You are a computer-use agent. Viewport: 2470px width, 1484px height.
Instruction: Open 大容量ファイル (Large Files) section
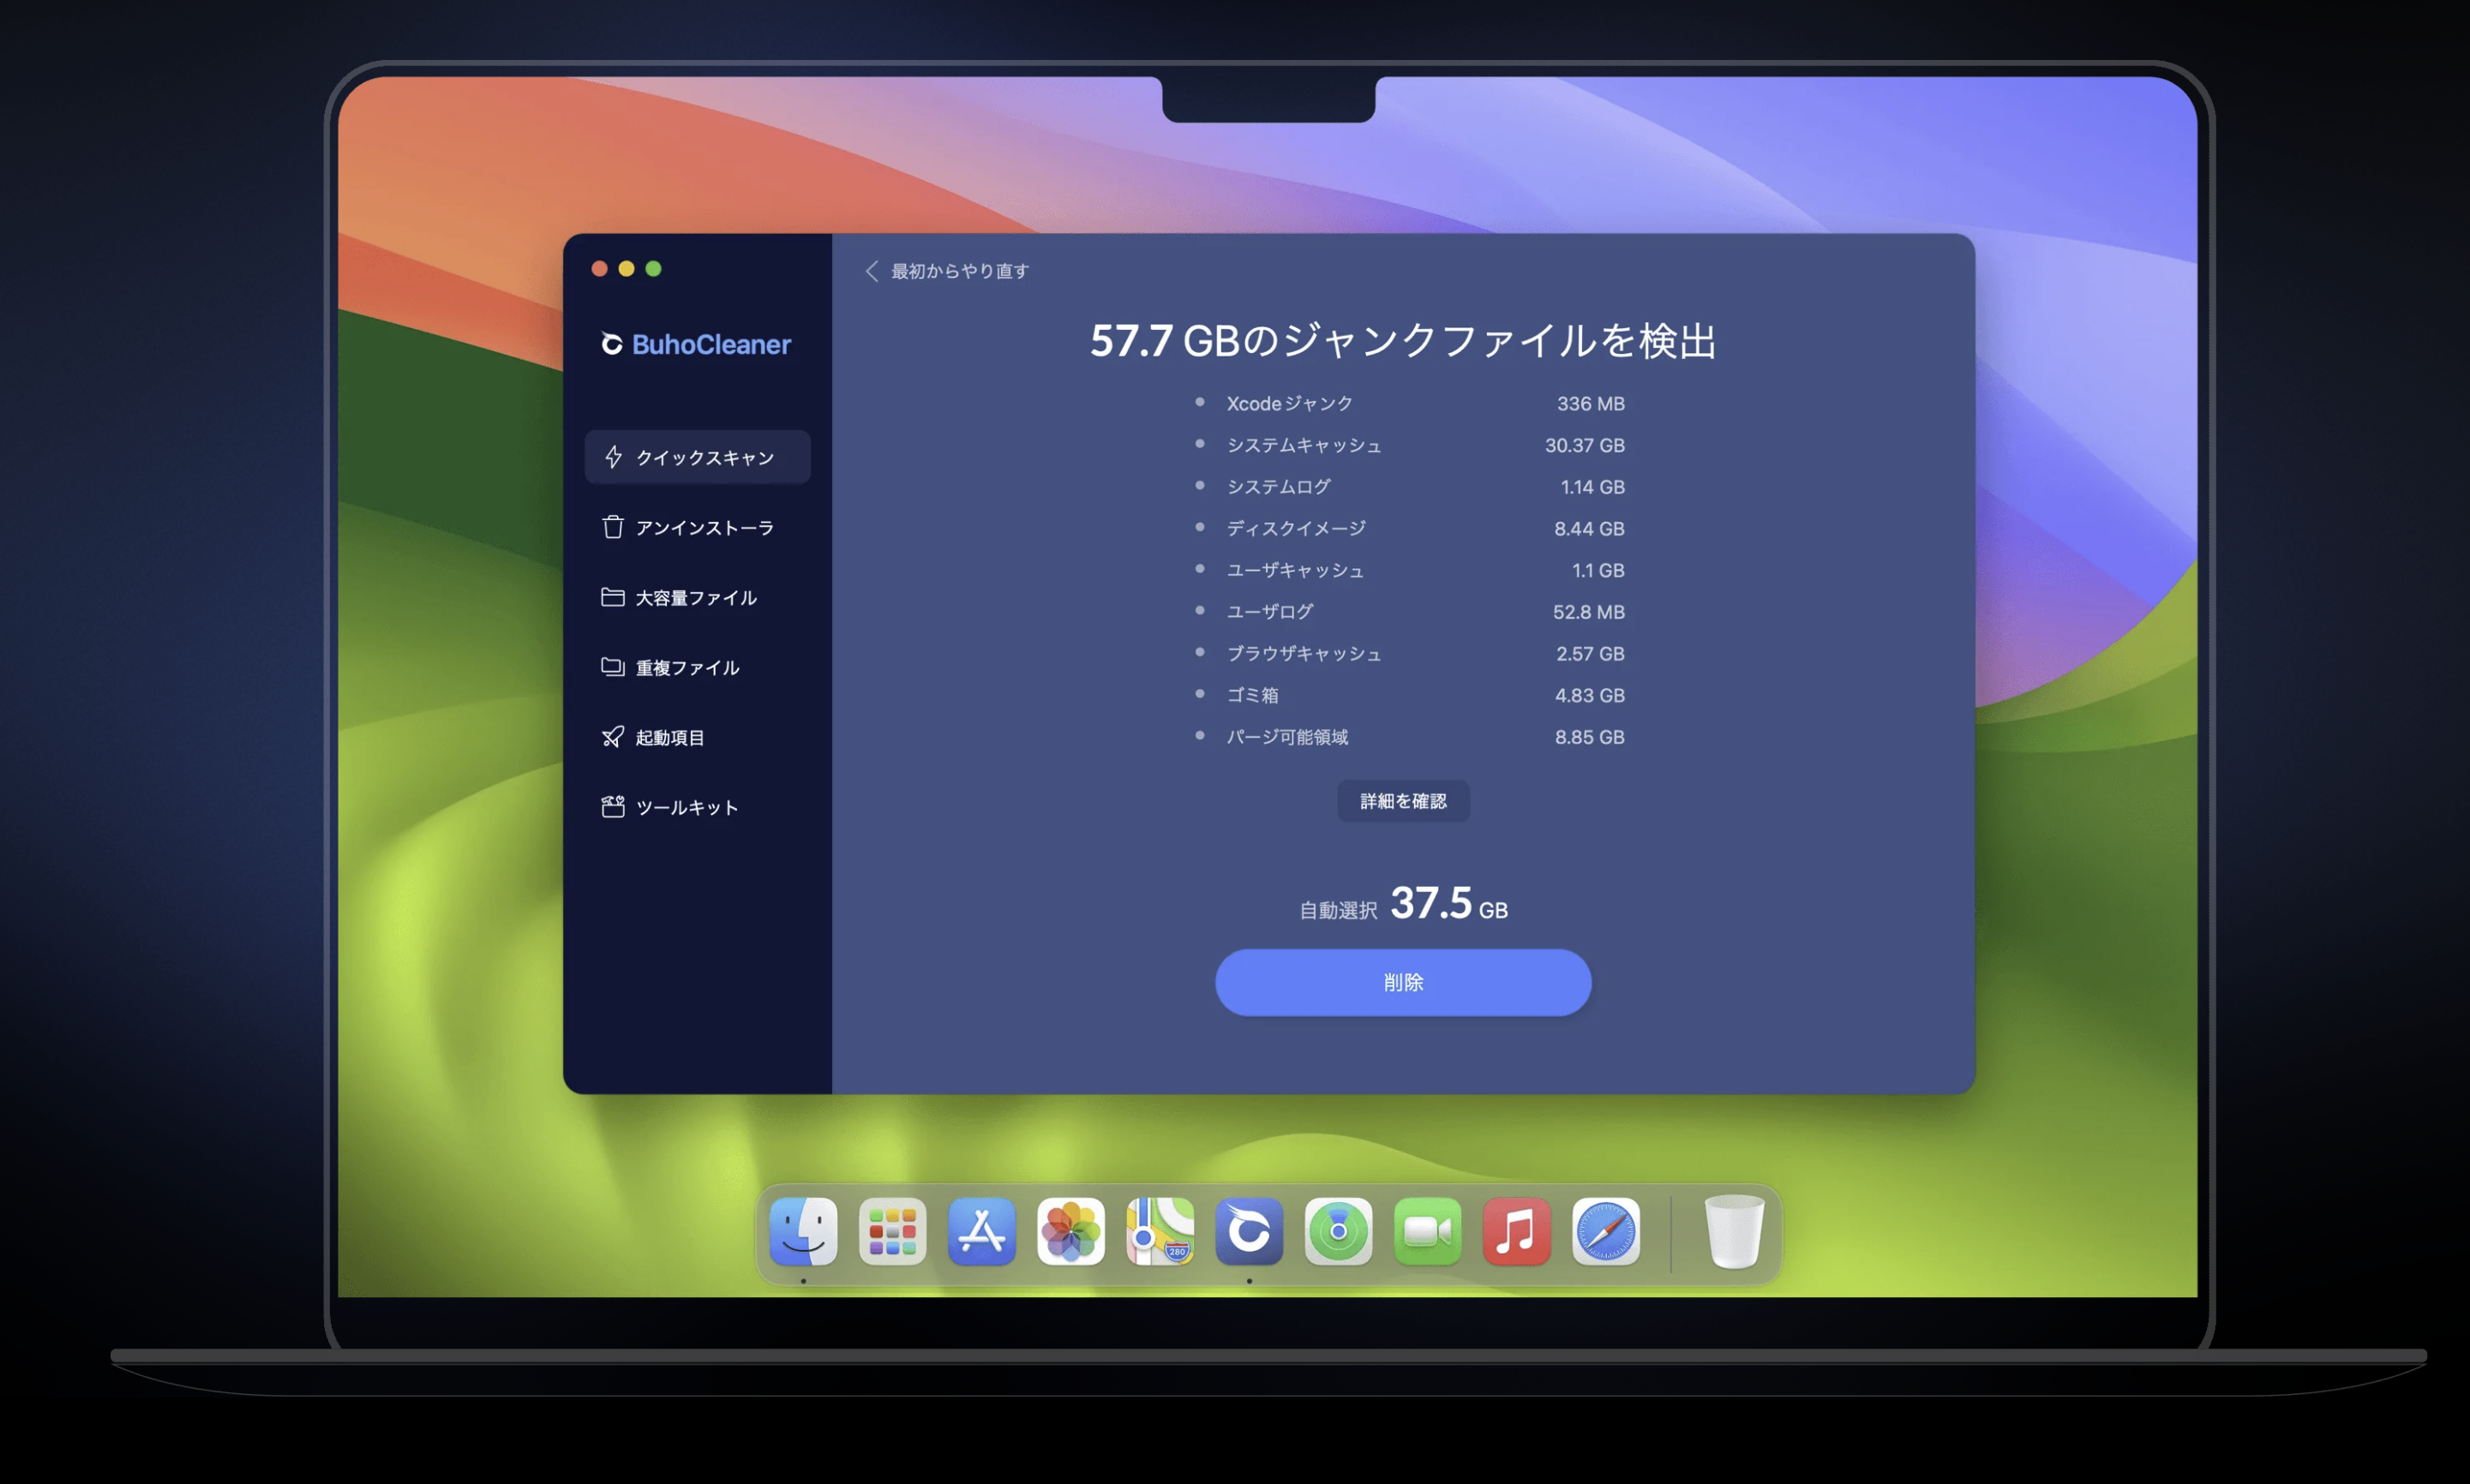point(695,595)
